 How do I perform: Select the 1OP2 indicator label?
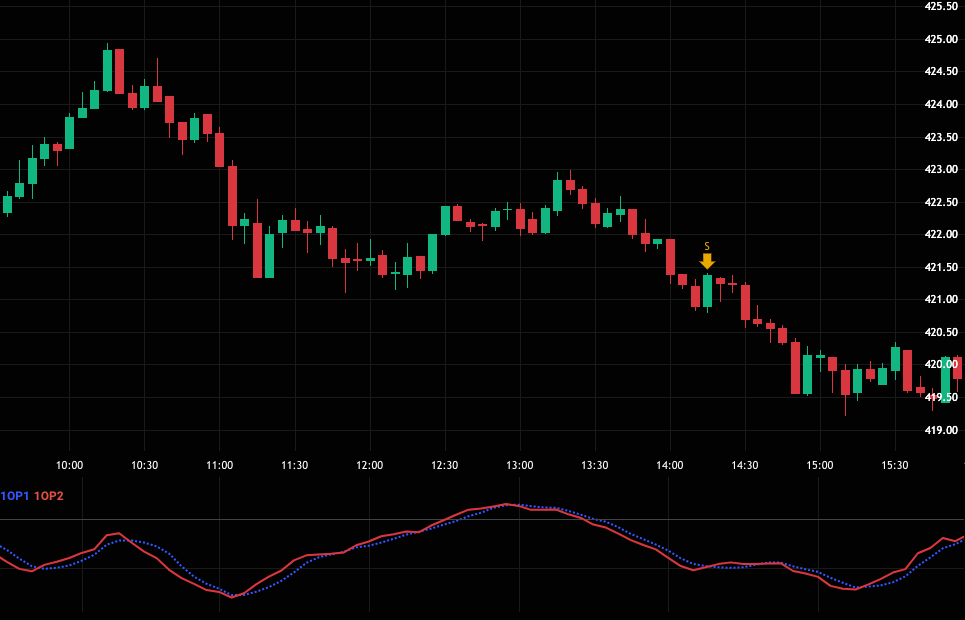pos(48,496)
